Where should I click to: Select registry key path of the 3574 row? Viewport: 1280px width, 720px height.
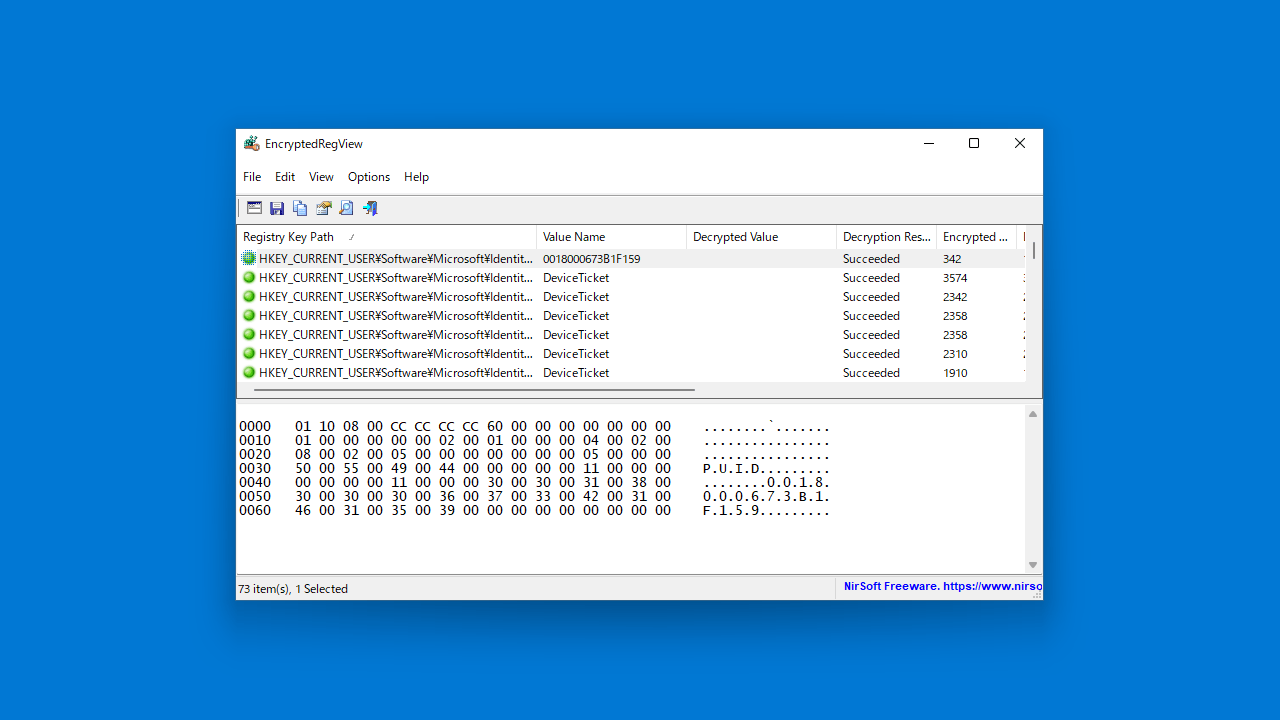(396, 277)
